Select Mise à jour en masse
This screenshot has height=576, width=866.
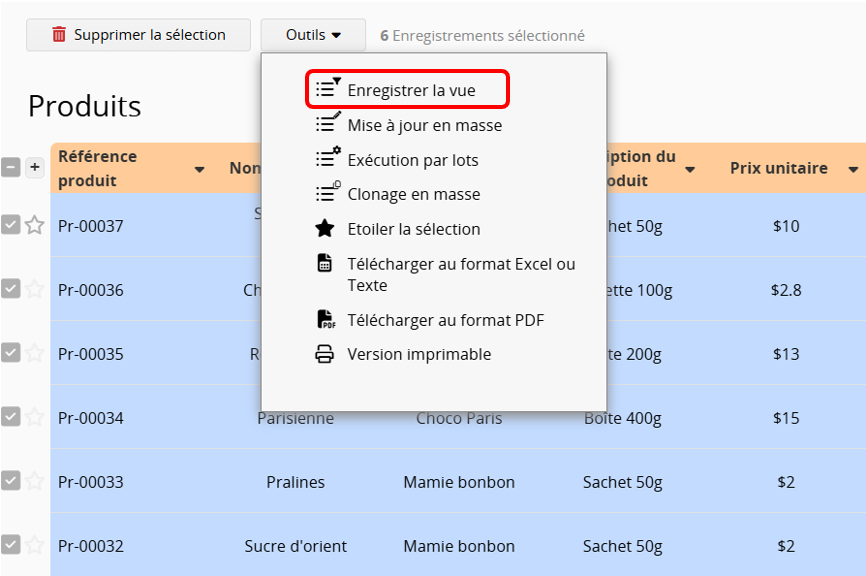(424, 125)
